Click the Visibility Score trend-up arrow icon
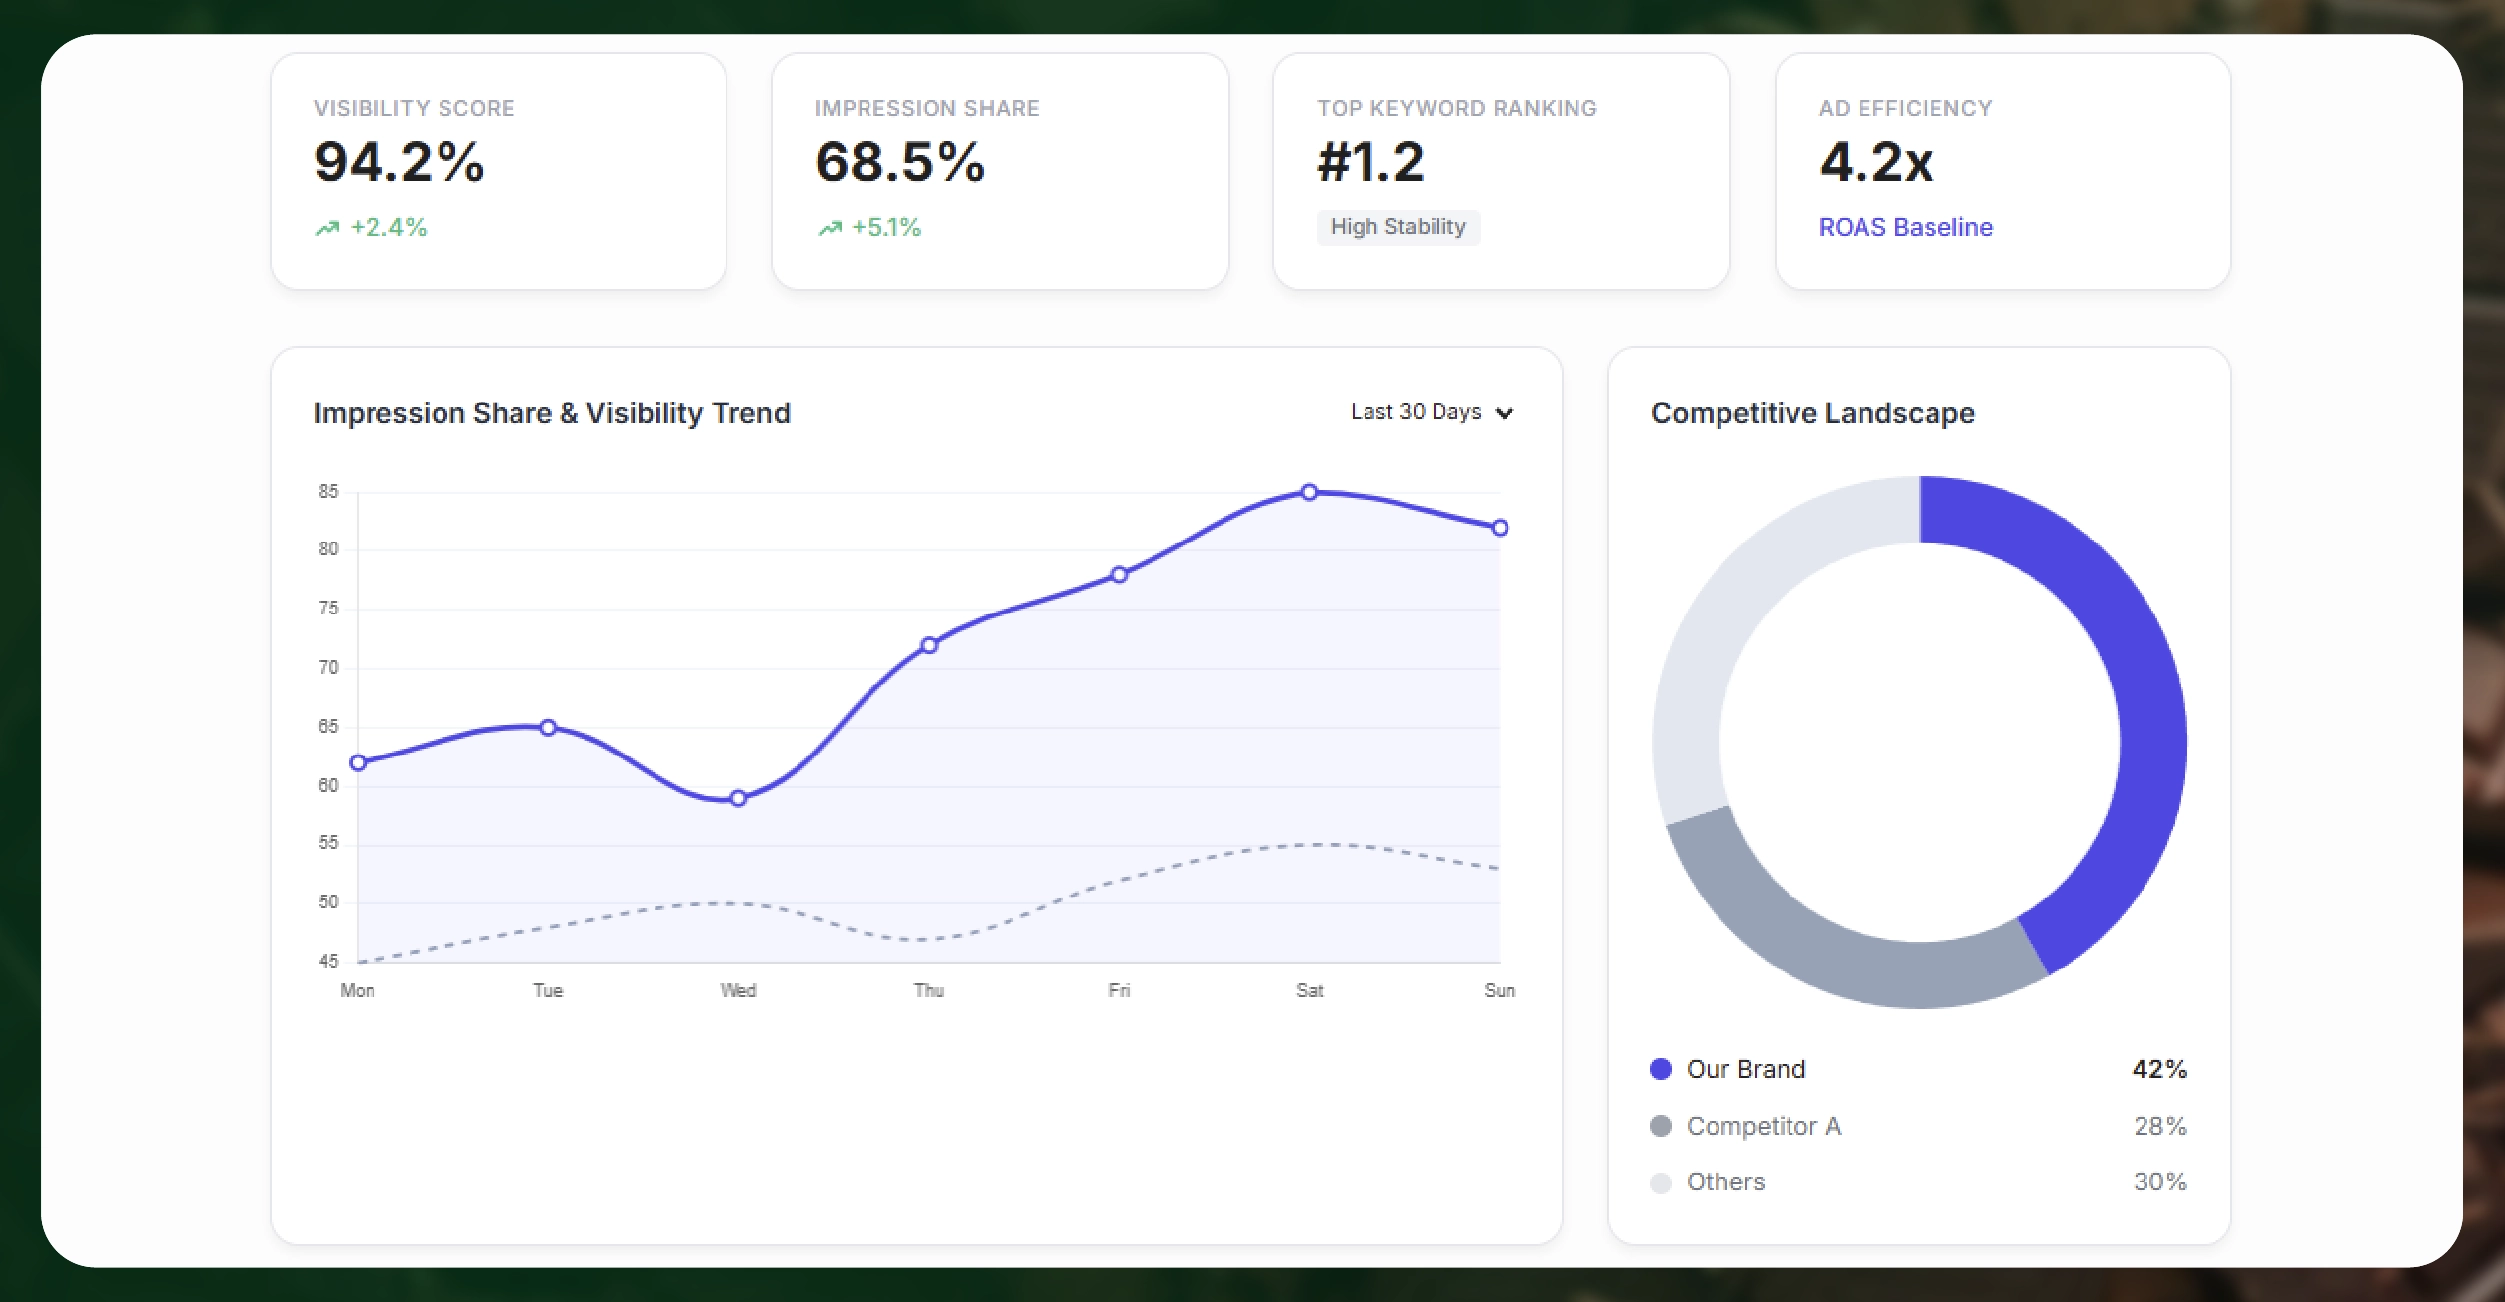Viewport: 2505px width, 1302px height. pos(327,228)
